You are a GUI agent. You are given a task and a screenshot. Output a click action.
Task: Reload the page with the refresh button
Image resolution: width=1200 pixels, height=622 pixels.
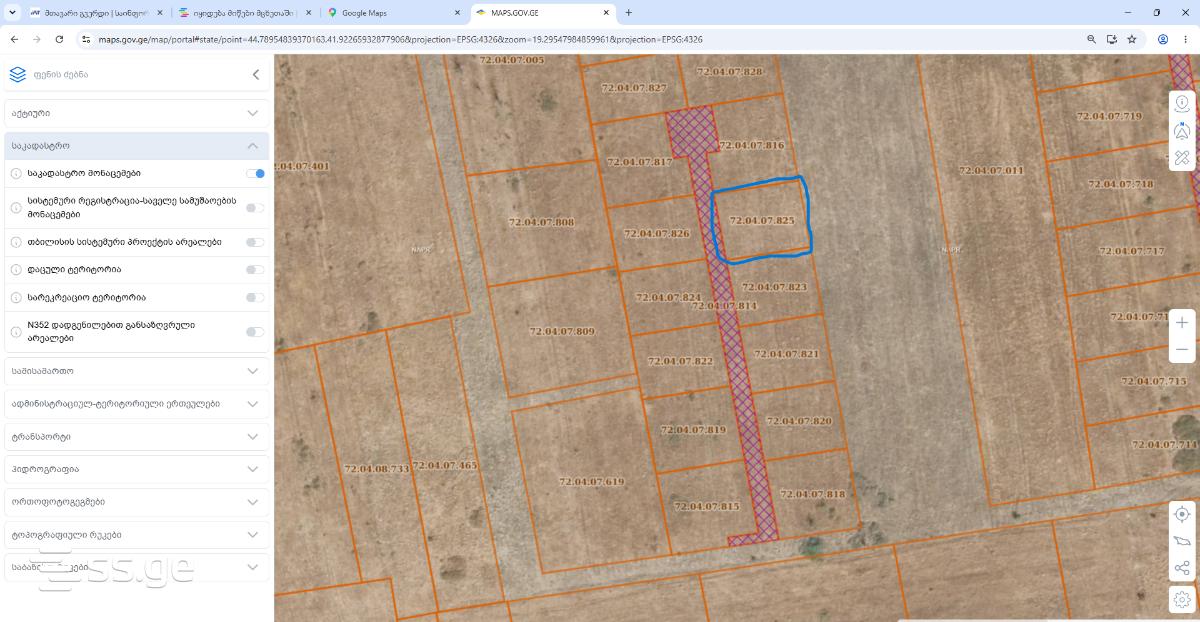[x=59, y=39]
